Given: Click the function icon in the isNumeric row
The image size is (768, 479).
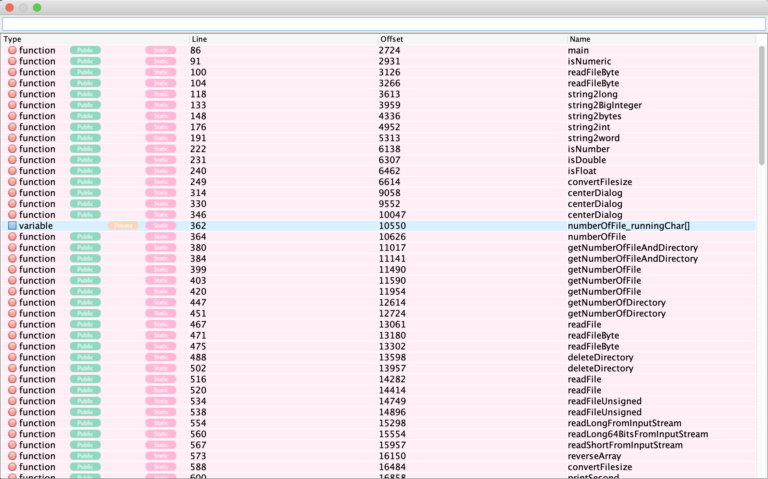Looking at the screenshot, I should click(x=12, y=61).
